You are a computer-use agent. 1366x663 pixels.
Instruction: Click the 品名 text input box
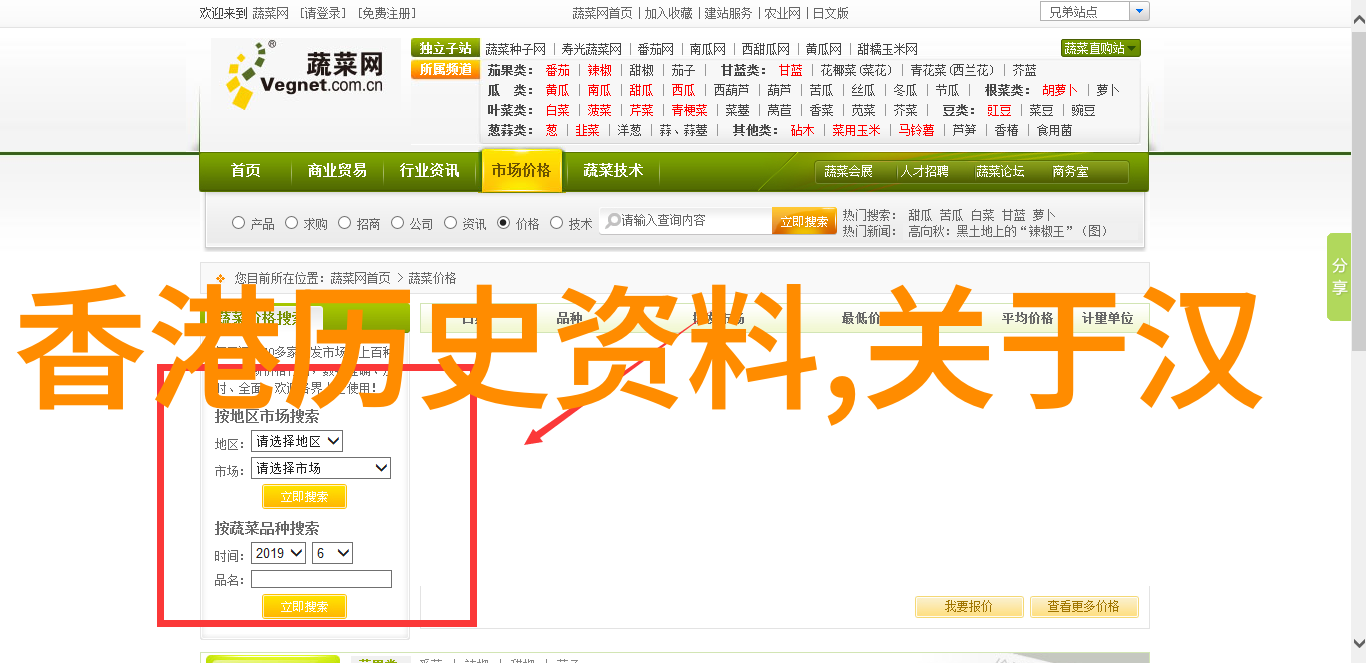(x=321, y=579)
